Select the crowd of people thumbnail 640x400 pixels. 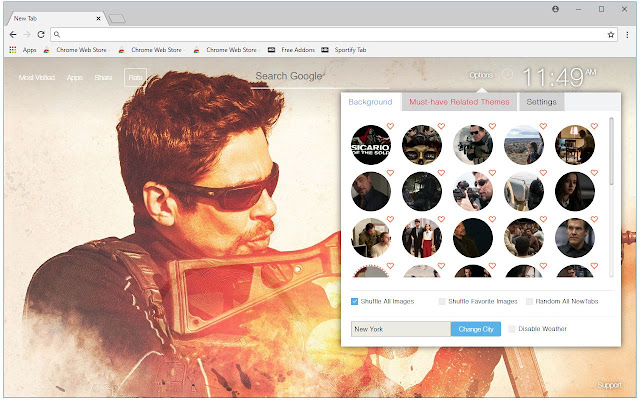coord(524,238)
